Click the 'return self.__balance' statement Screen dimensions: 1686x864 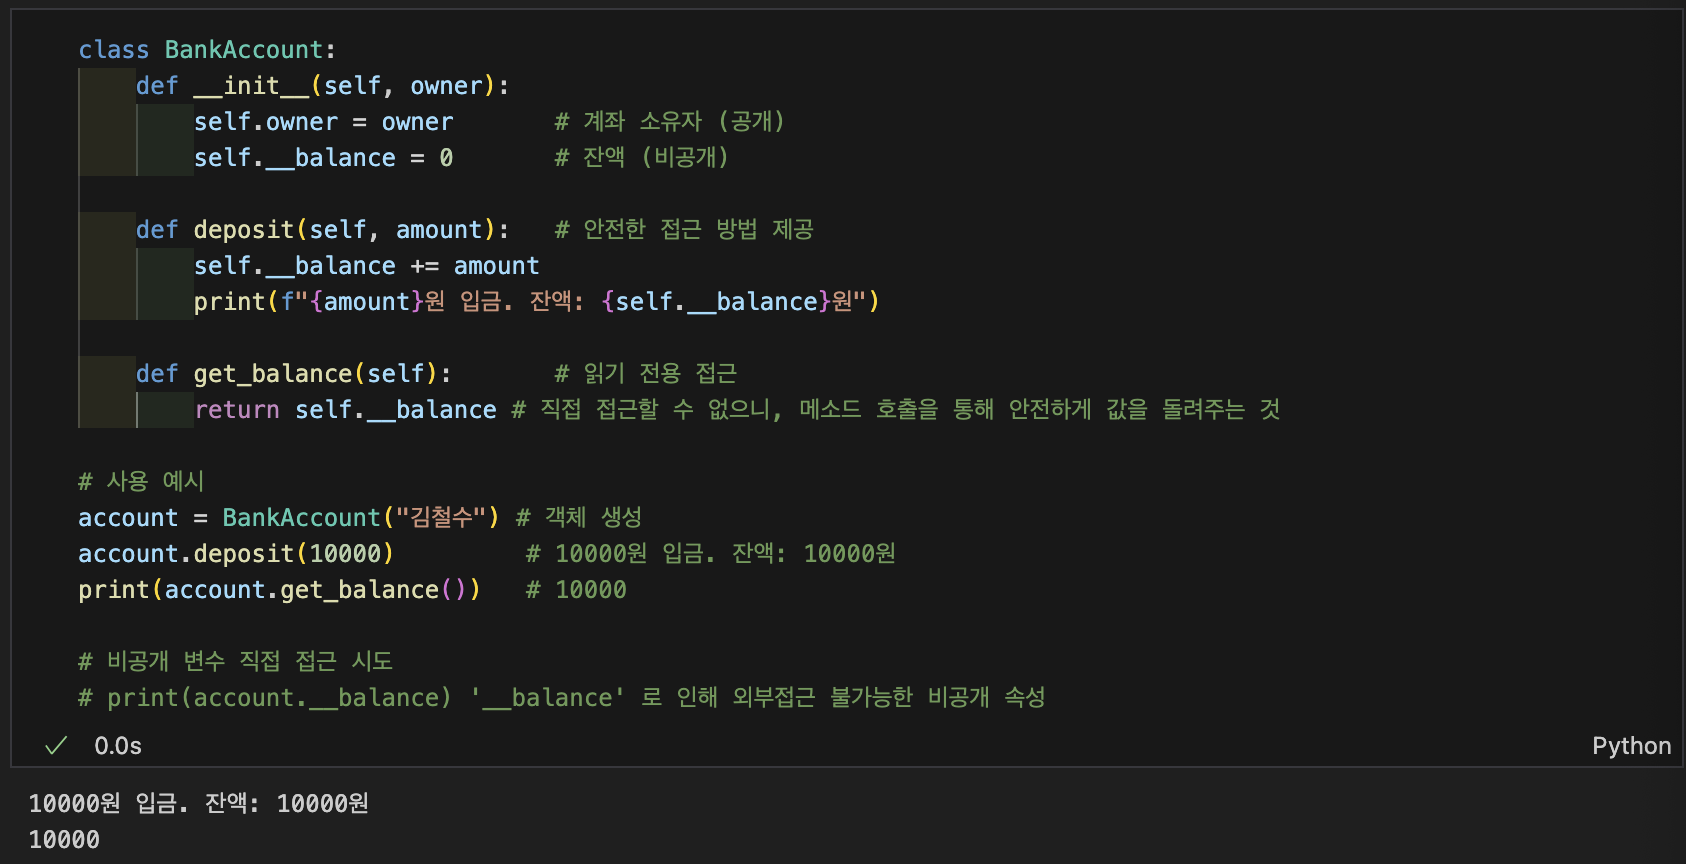[x=346, y=410]
